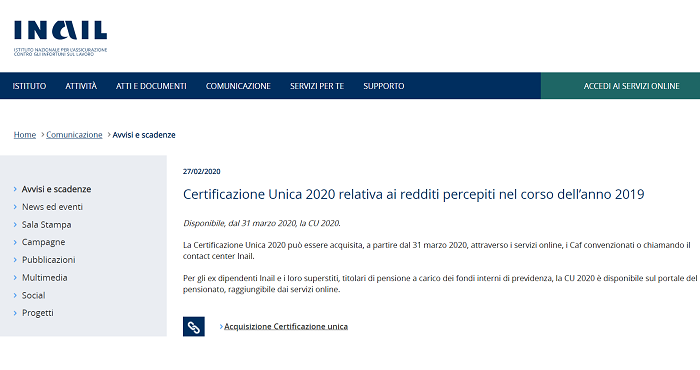Open the Comunicazione breadcrumb link
This screenshot has width=700, height=370.
[74, 135]
